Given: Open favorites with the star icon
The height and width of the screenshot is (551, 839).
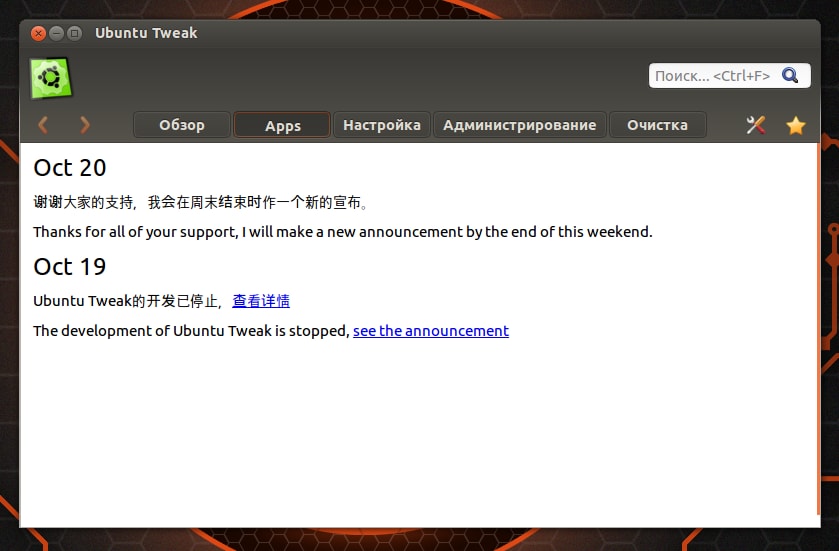Looking at the screenshot, I should tap(796, 125).
